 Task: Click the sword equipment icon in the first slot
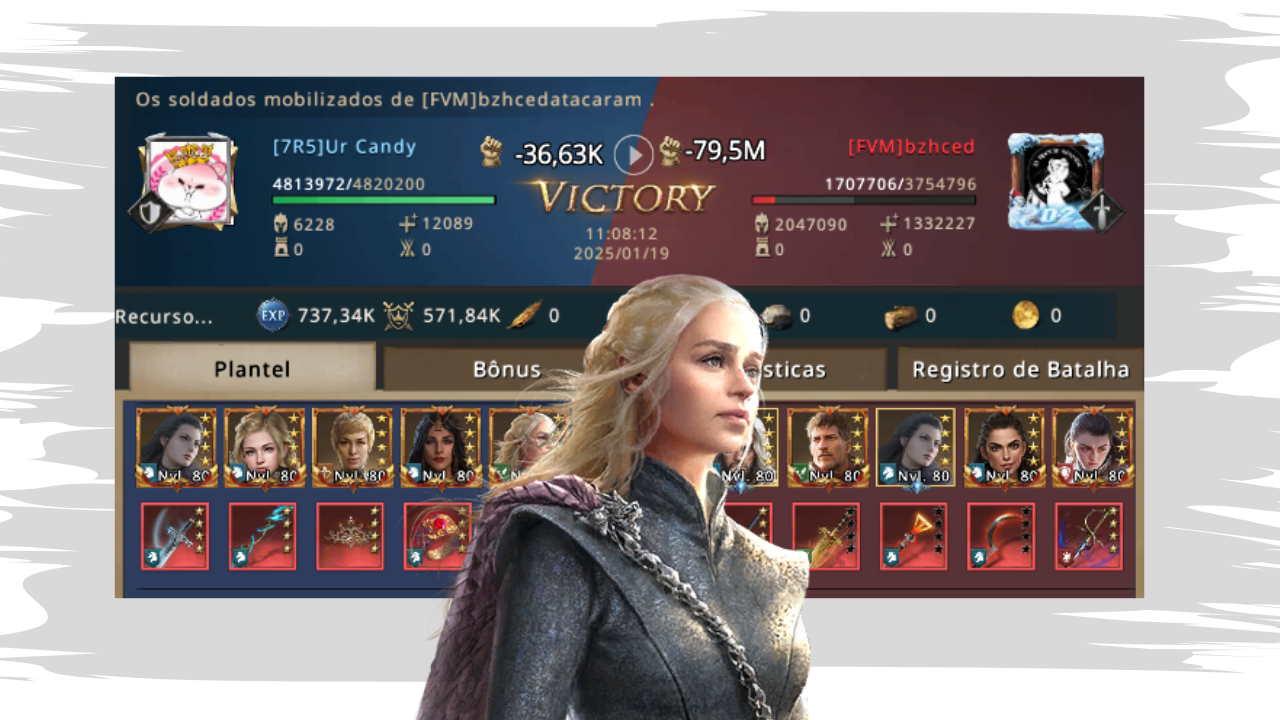(175, 537)
